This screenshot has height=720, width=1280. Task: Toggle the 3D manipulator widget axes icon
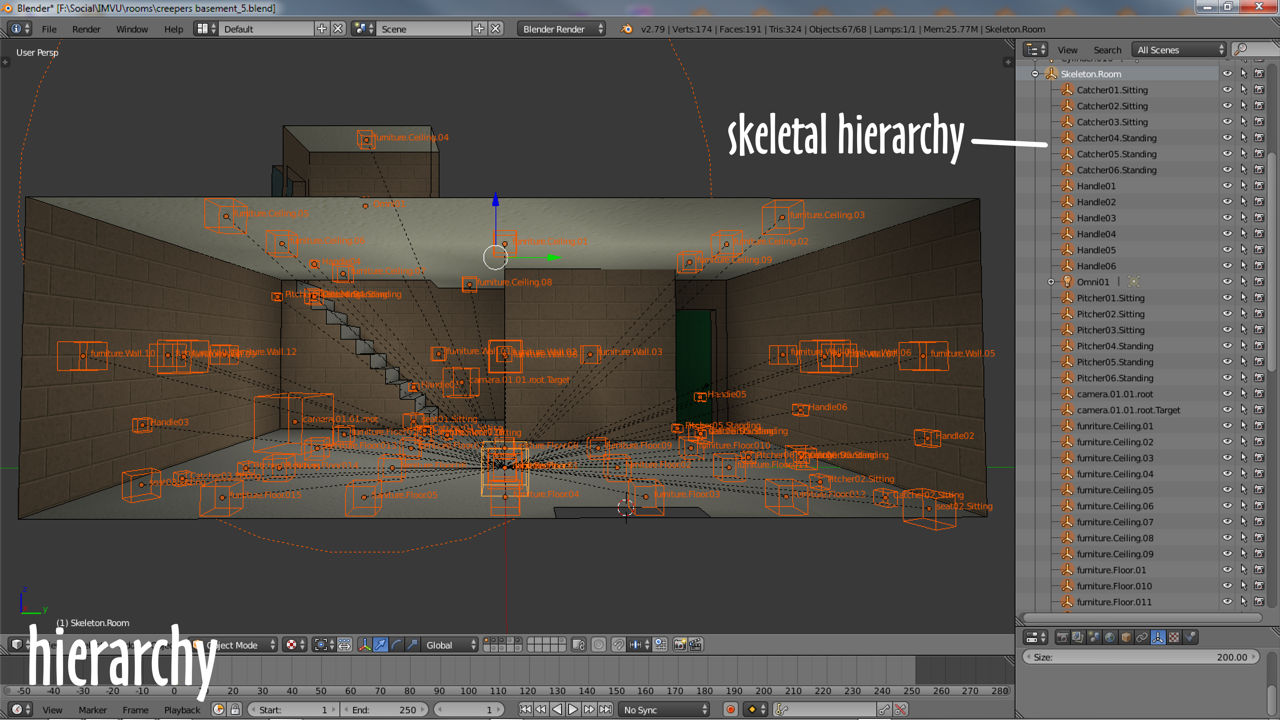[x=364, y=645]
